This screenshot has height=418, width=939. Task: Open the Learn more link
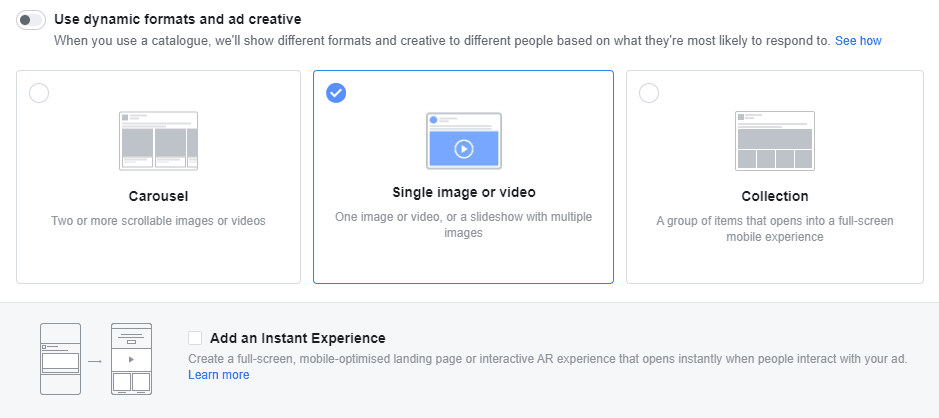coord(218,375)
